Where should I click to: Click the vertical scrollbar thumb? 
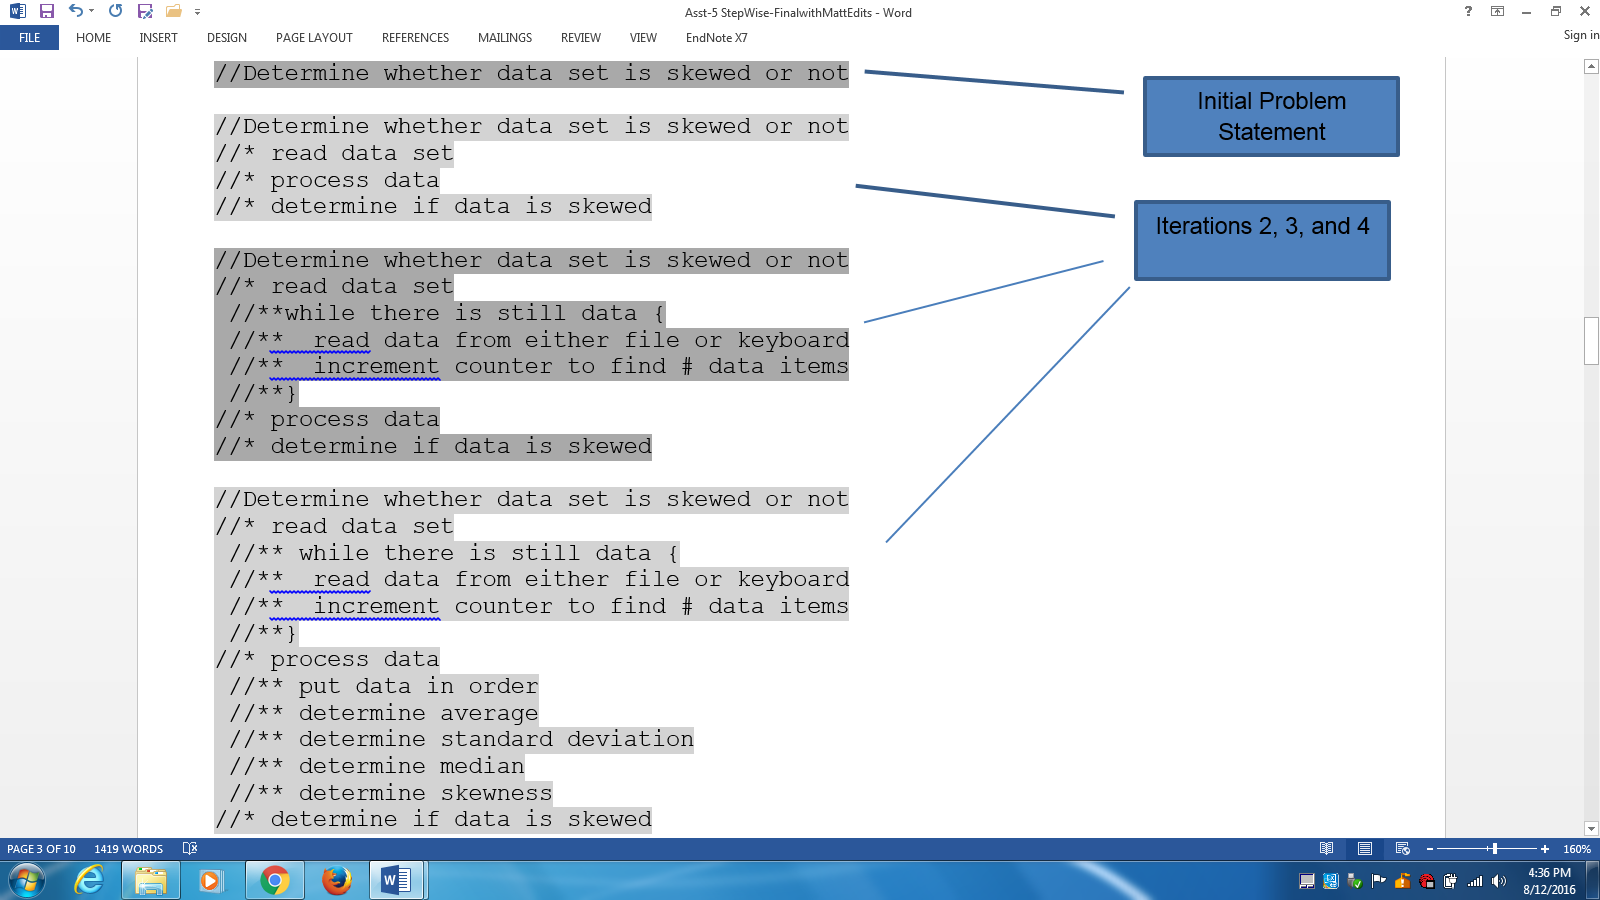pos(1591,341)
